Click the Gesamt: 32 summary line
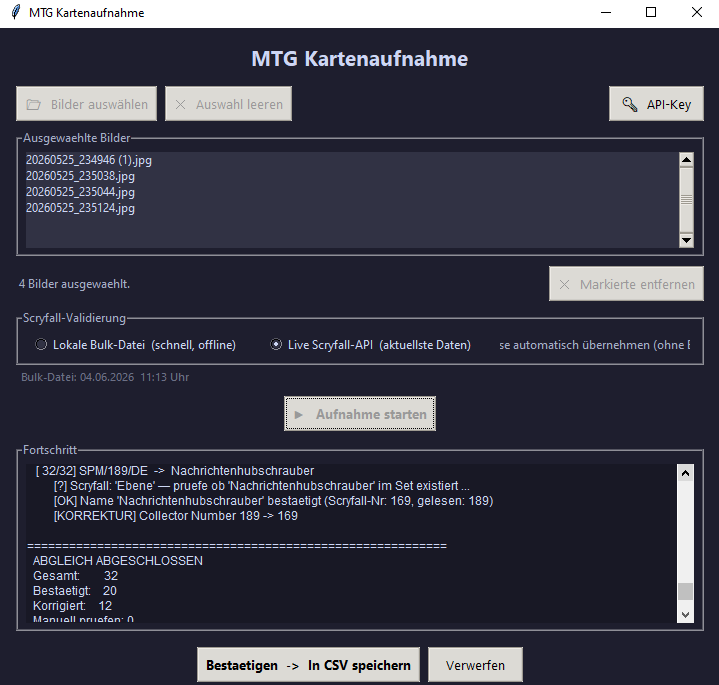 pos(76,575)
